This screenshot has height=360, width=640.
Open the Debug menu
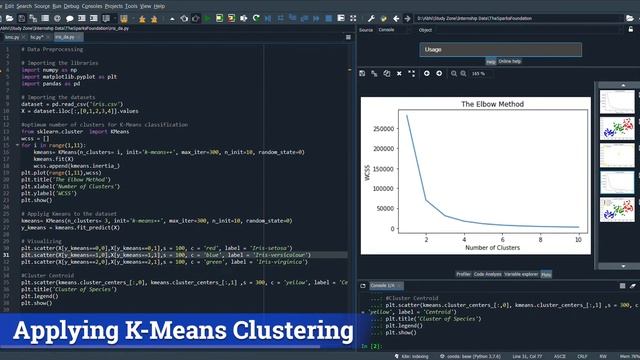(x=71, y=6)
